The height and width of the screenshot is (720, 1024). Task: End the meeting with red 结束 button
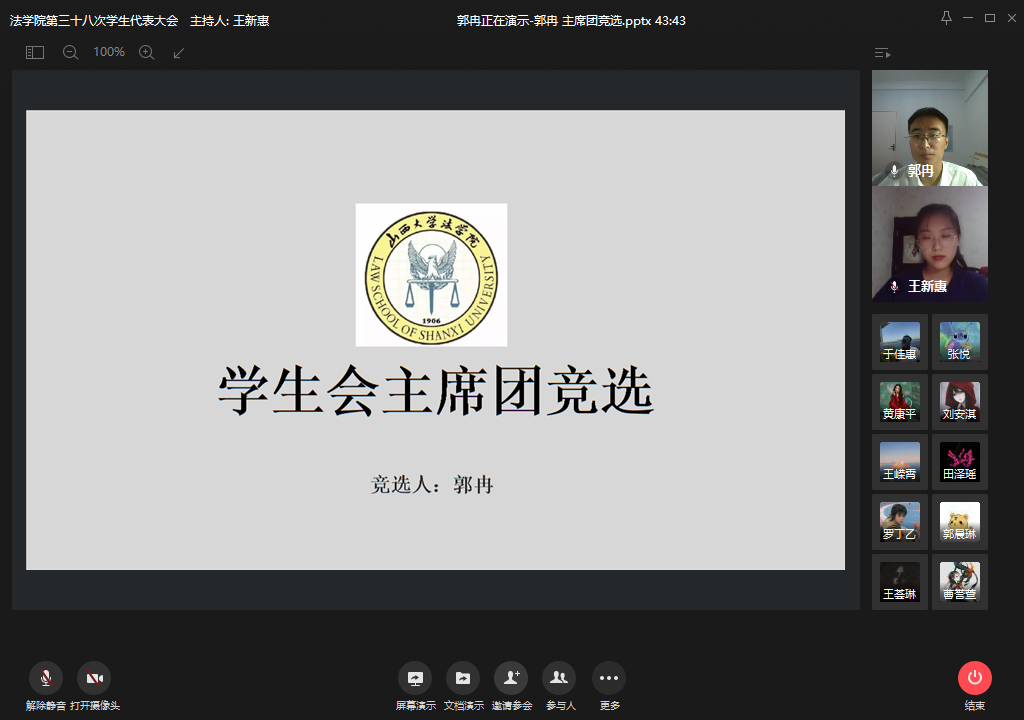click(975, 687)
